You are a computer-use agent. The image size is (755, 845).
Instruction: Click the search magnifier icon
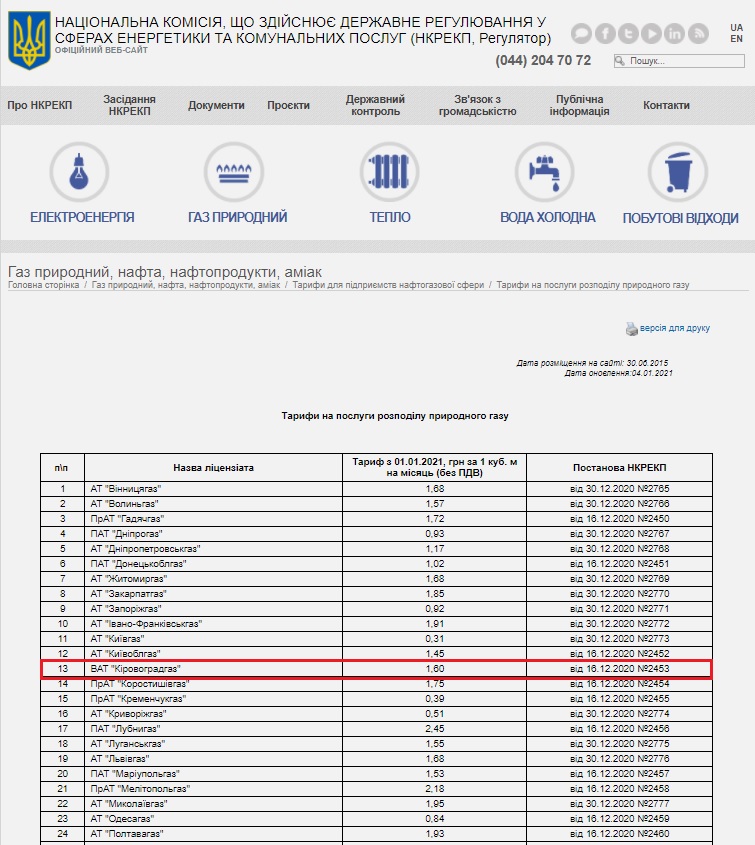click(x=620, y=61)
